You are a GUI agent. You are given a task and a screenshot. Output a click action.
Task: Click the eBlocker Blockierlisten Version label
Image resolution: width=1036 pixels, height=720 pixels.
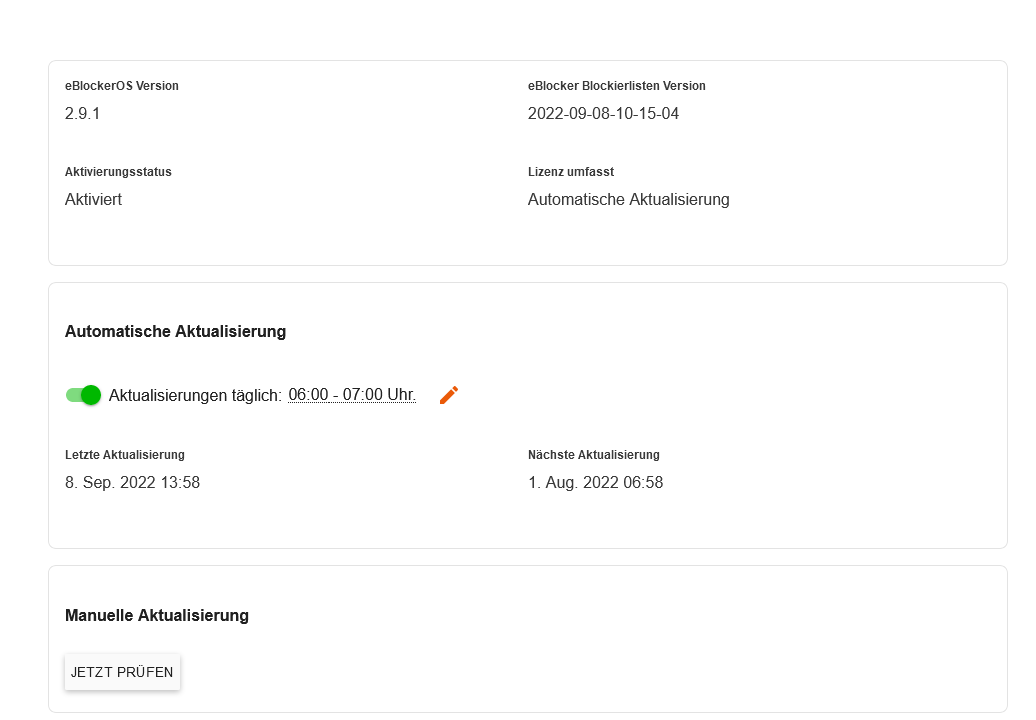pos(616,86)
